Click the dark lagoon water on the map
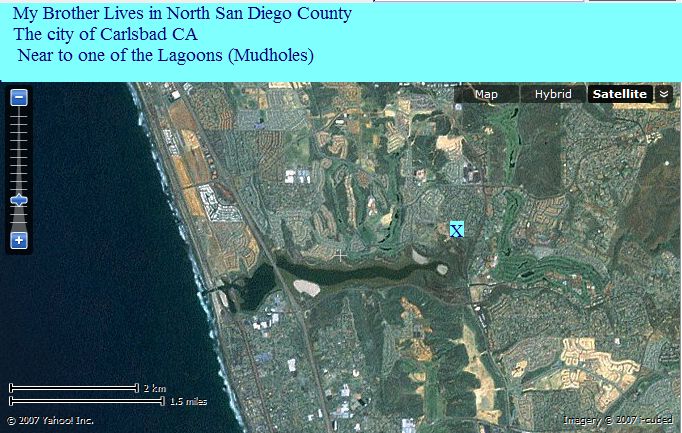 [x=357, y=275]
